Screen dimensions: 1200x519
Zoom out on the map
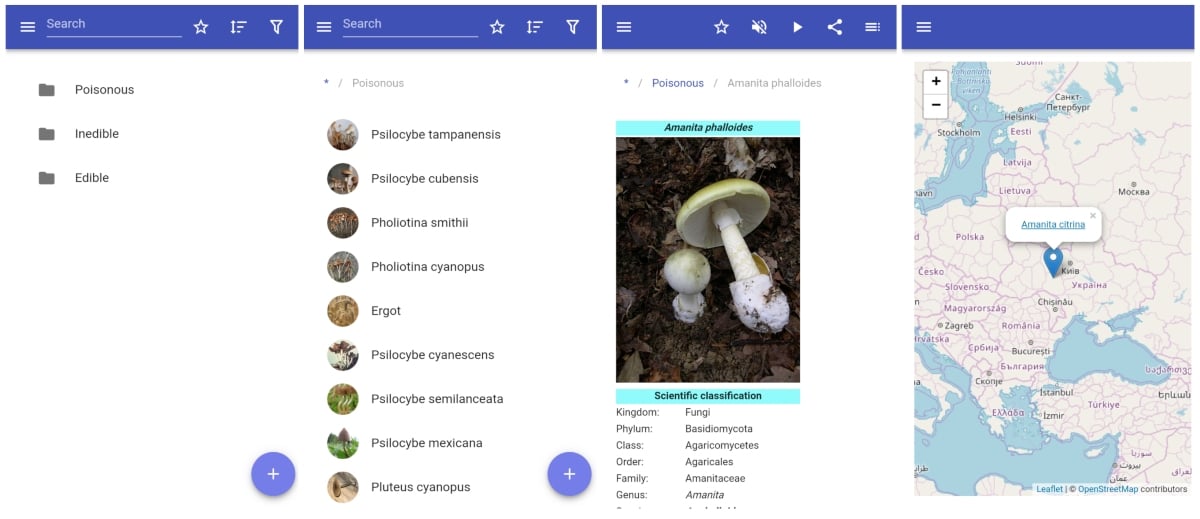click(x=936, y=105)
